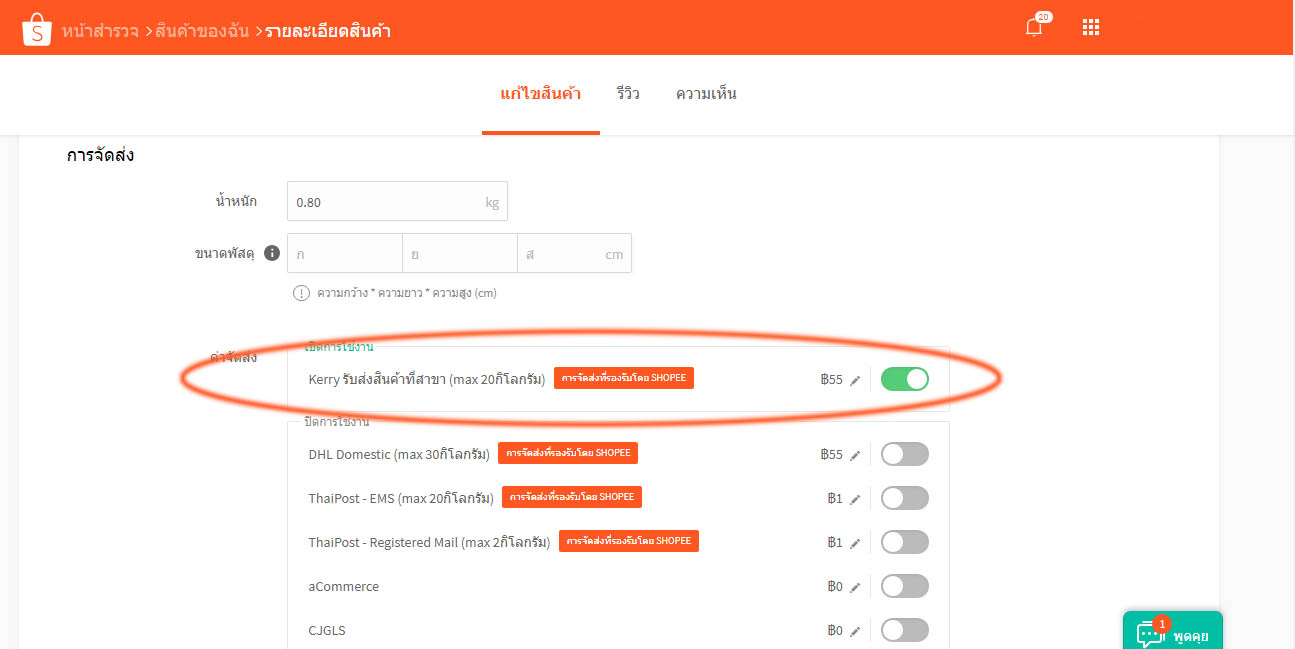Open the พูดคุย chat button
The image size is (1295, 649).
(x=1172, y=631)
